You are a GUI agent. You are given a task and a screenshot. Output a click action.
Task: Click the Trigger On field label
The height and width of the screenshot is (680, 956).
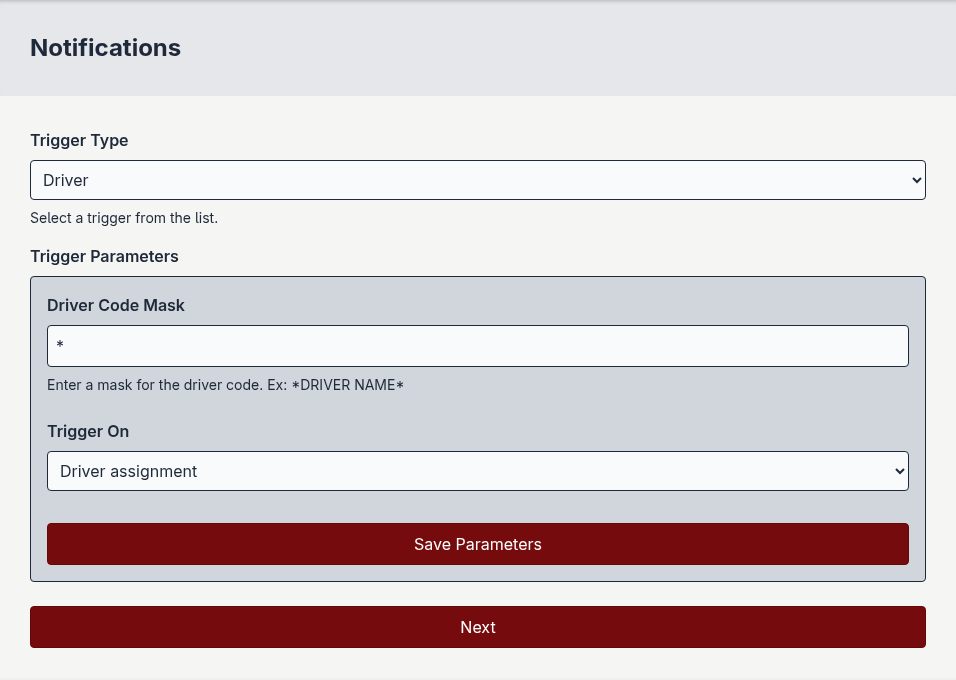[x=88, y=431]
